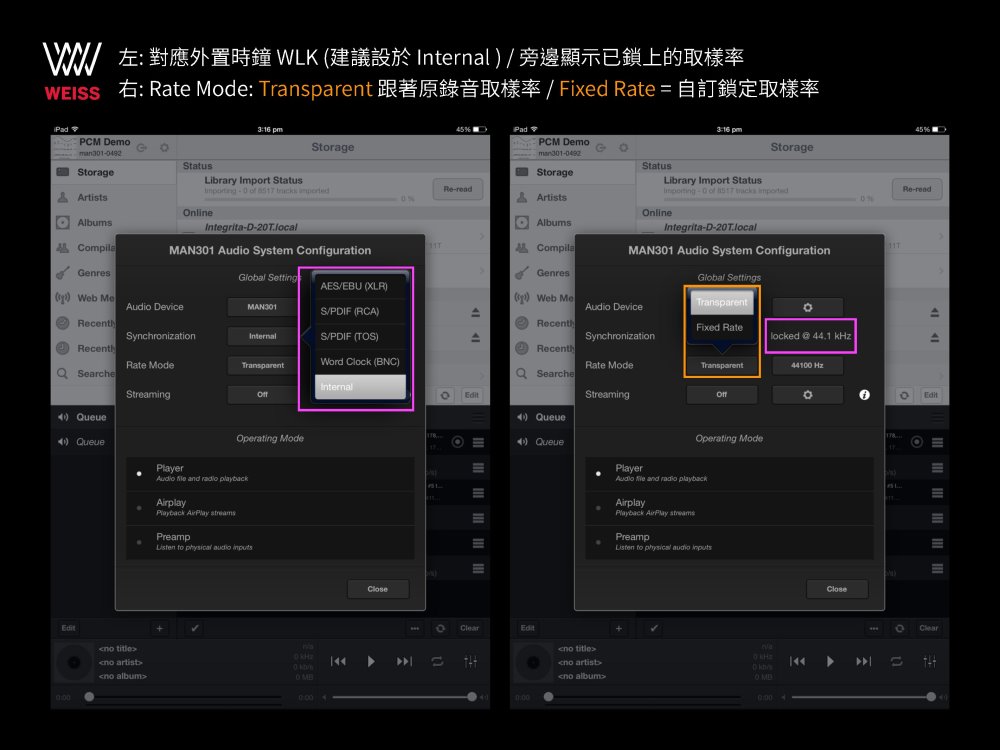Tap the gear icon in the Audio Device row
The image size is (1000, 750).
(807, 307)
